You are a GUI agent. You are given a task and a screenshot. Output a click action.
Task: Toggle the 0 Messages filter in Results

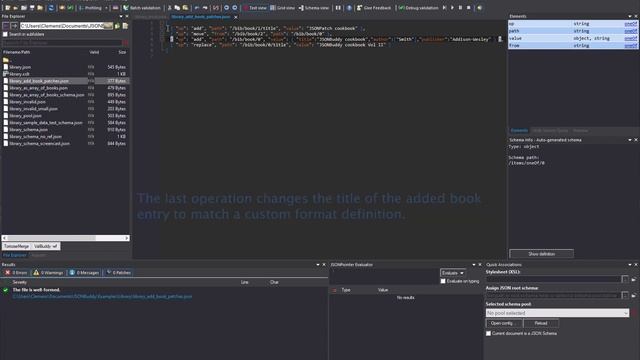84,273
